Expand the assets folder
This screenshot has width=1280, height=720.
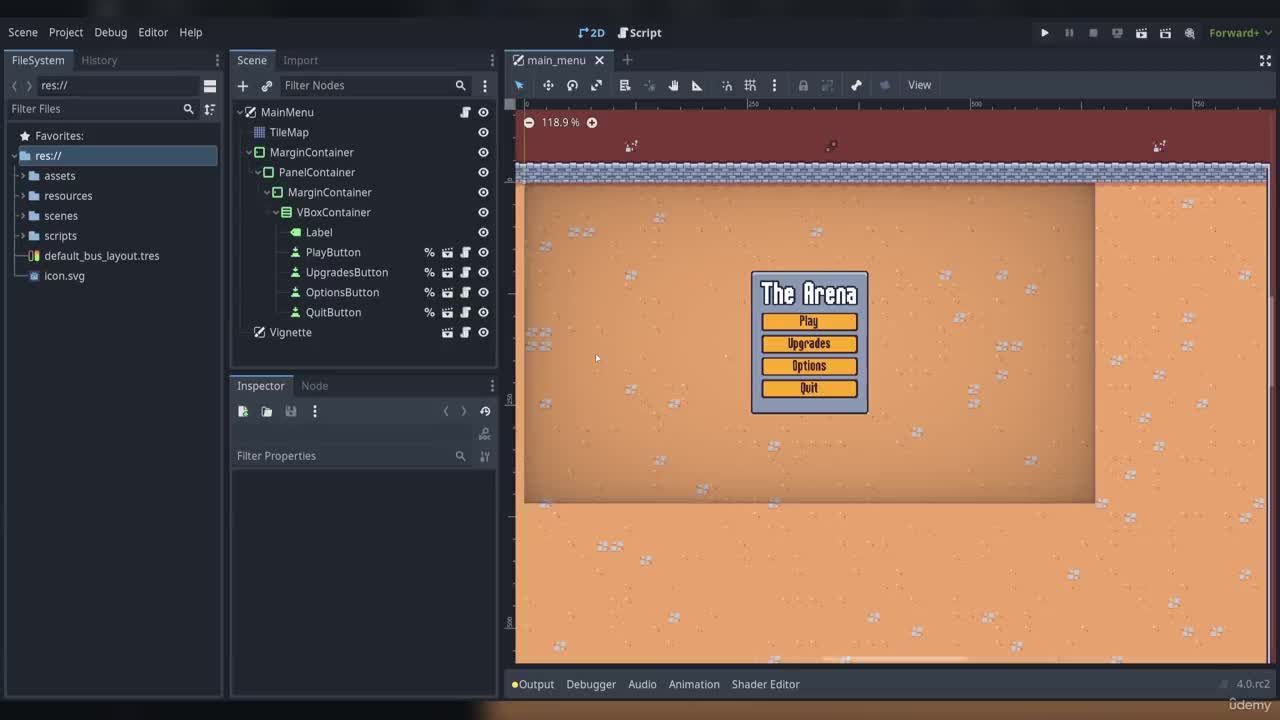[x=22, y=176]
